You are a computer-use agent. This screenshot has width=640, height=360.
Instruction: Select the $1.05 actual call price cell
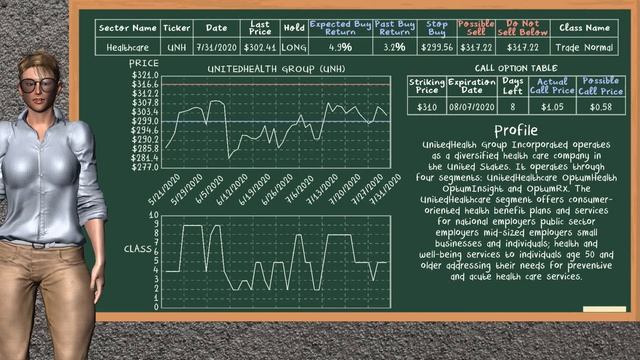click(x=552, y=107)
